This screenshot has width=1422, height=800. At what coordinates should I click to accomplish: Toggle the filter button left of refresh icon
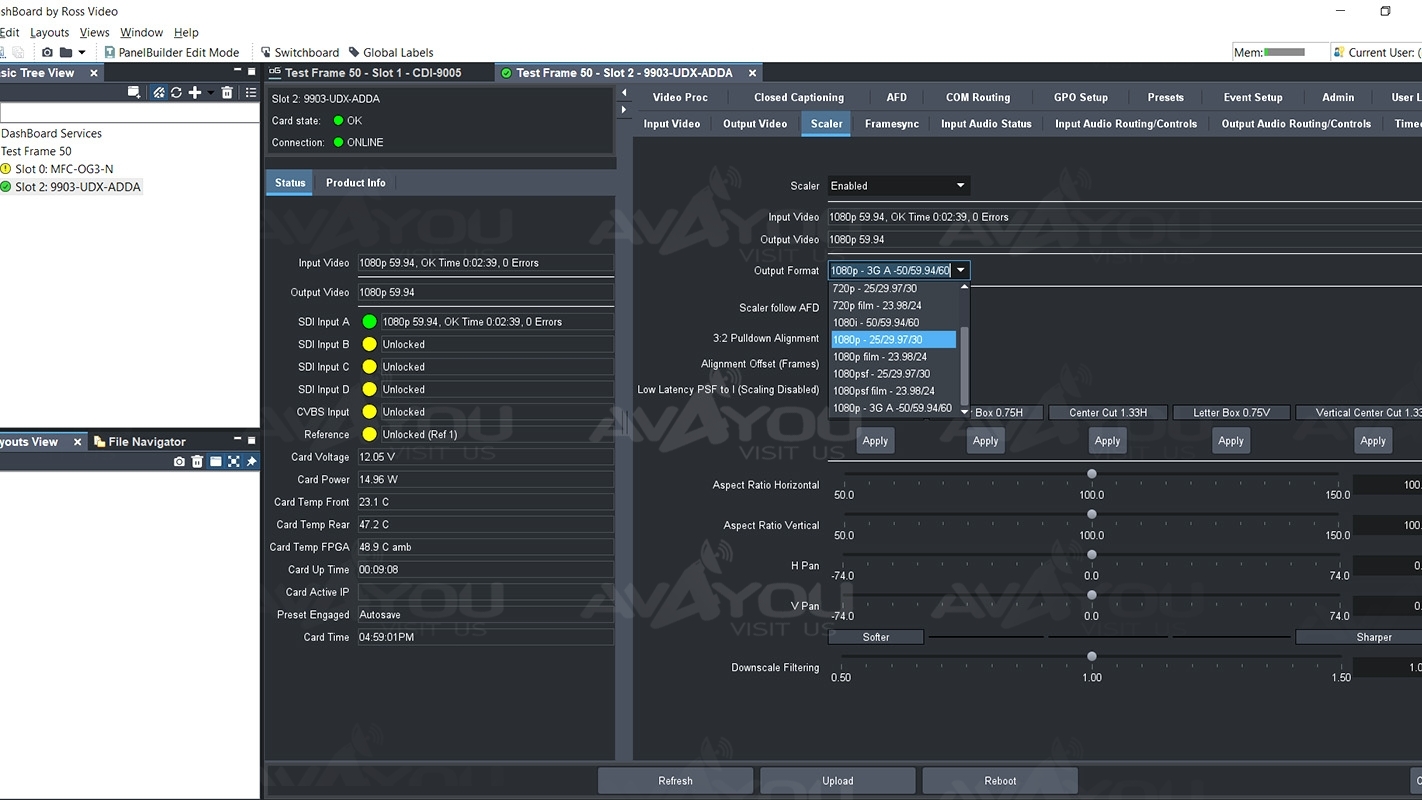pos(158,92)
